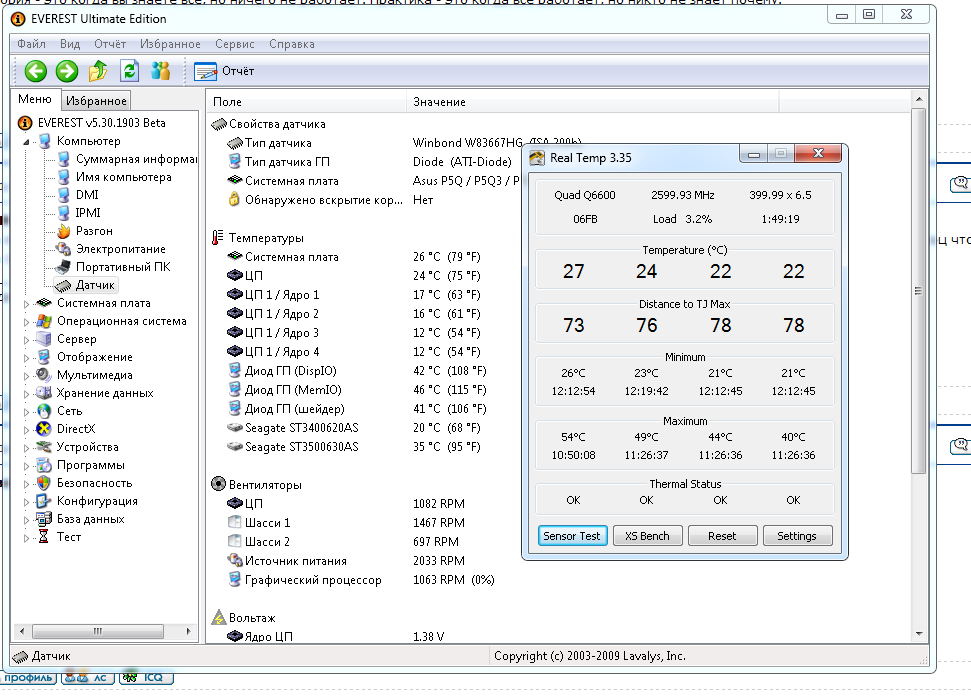
Task: Click the Электропитание icon in tree
Action: tap(63, 249)
